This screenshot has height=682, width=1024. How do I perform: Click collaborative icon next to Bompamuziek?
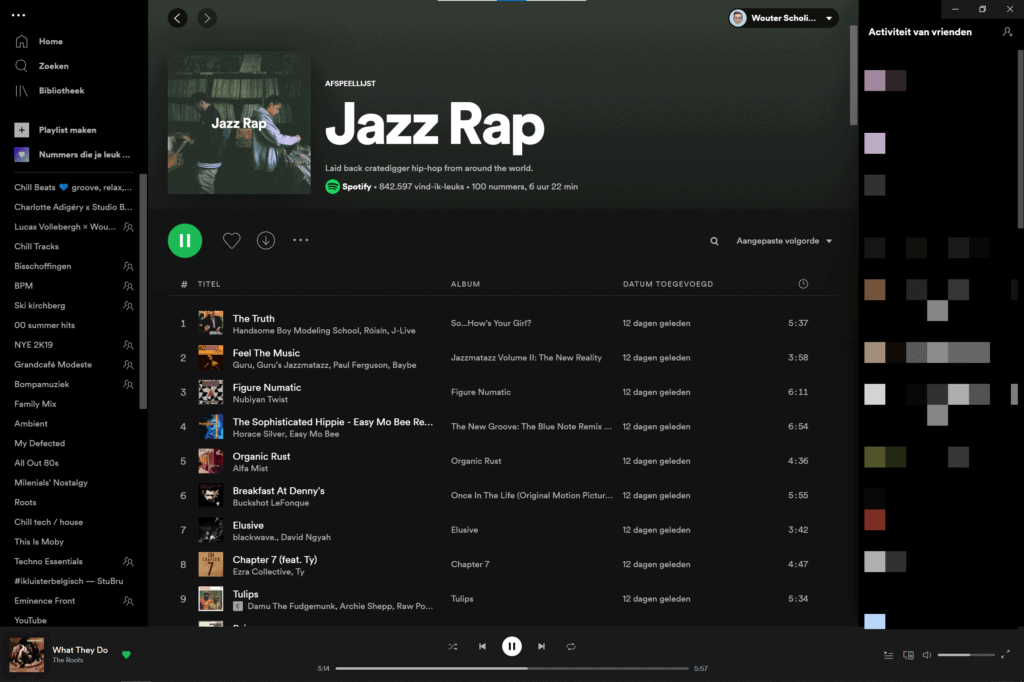click(x=128, y=385)
